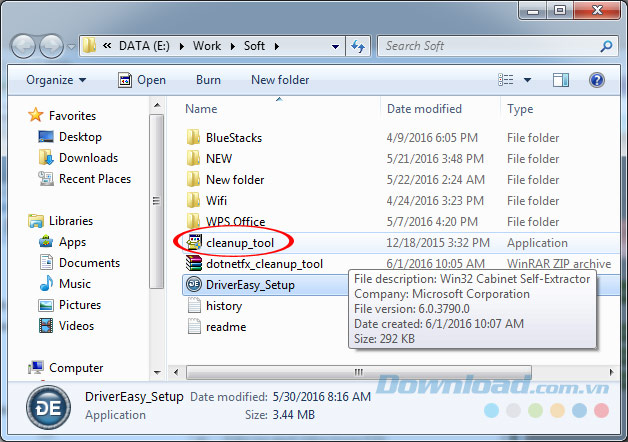Viewport: 628px width, 442px height.
Task: Go back with the Back arrow button
Action: click(24, 46)
